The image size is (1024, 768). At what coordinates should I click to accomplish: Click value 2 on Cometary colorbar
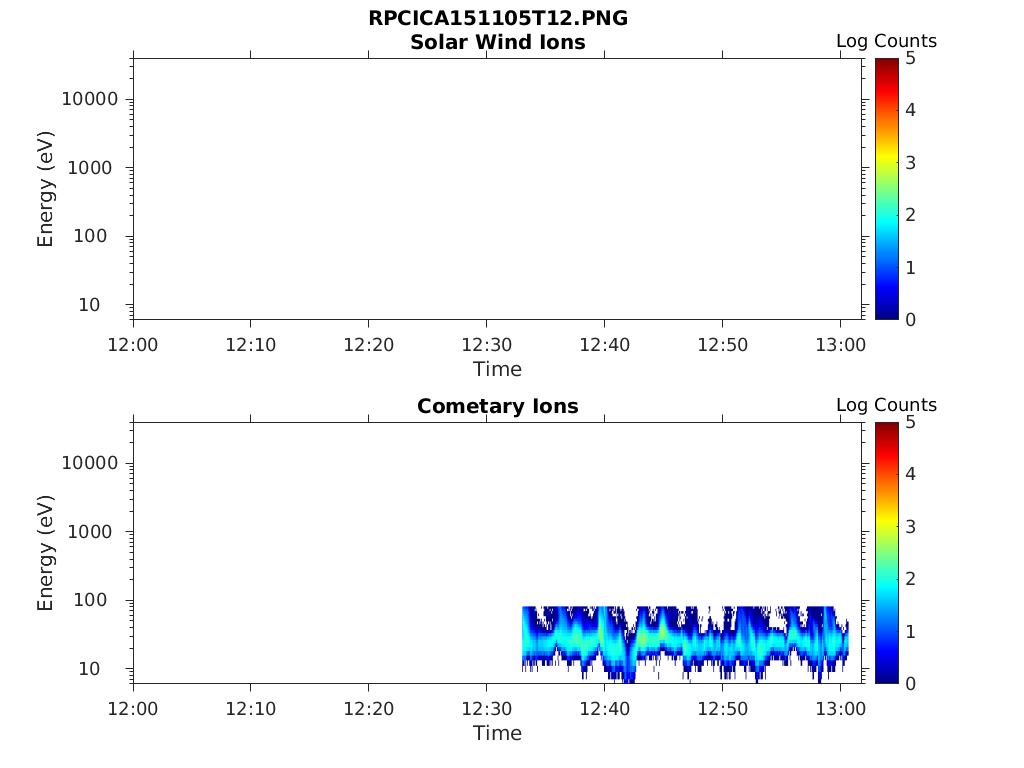(910, 579)
